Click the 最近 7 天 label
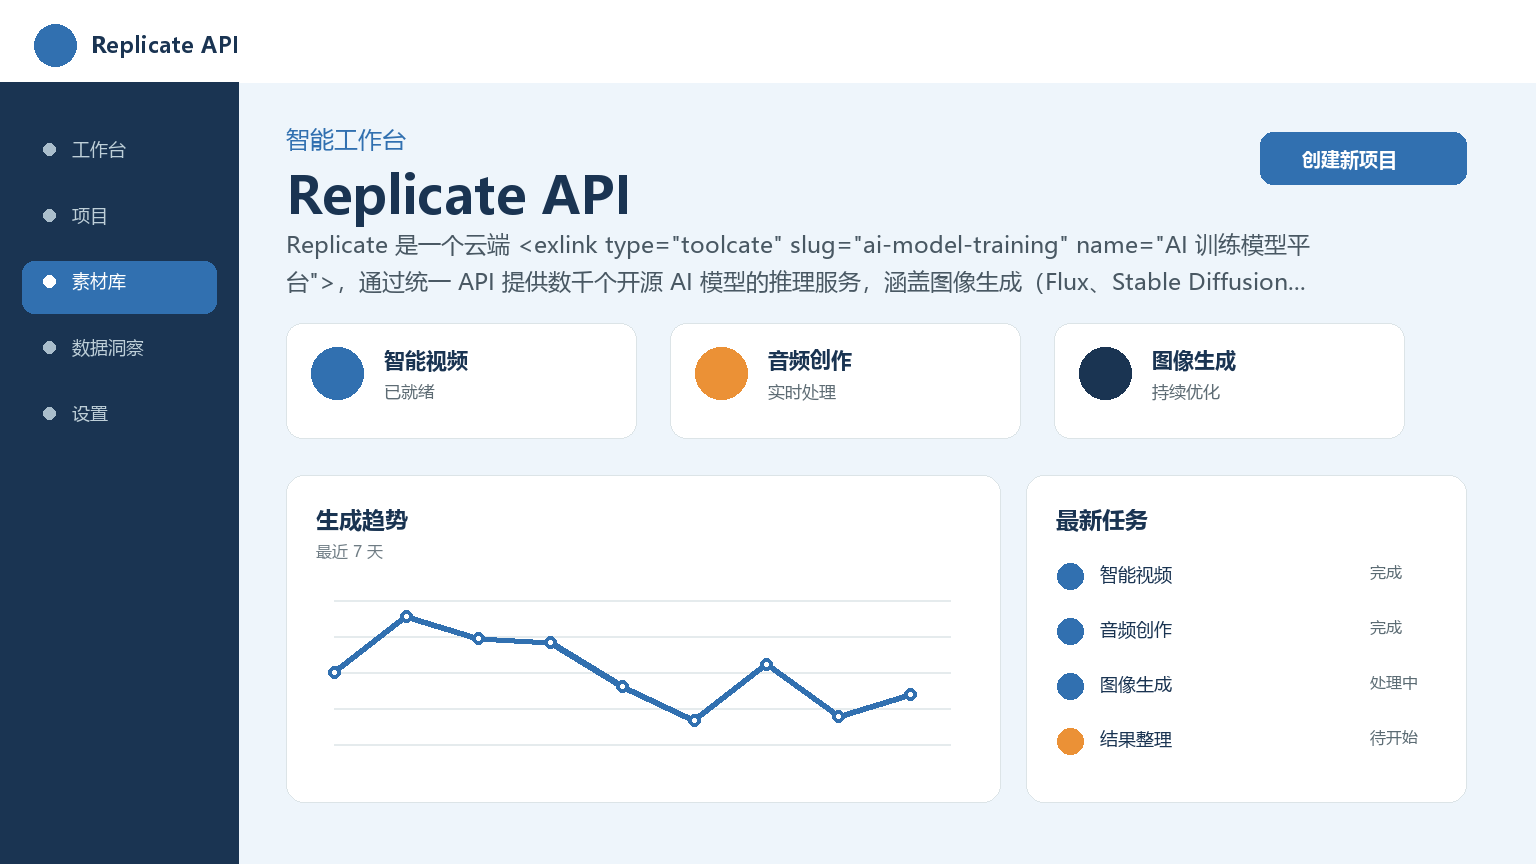This screenshot has width=1536, height=864. 350,552
